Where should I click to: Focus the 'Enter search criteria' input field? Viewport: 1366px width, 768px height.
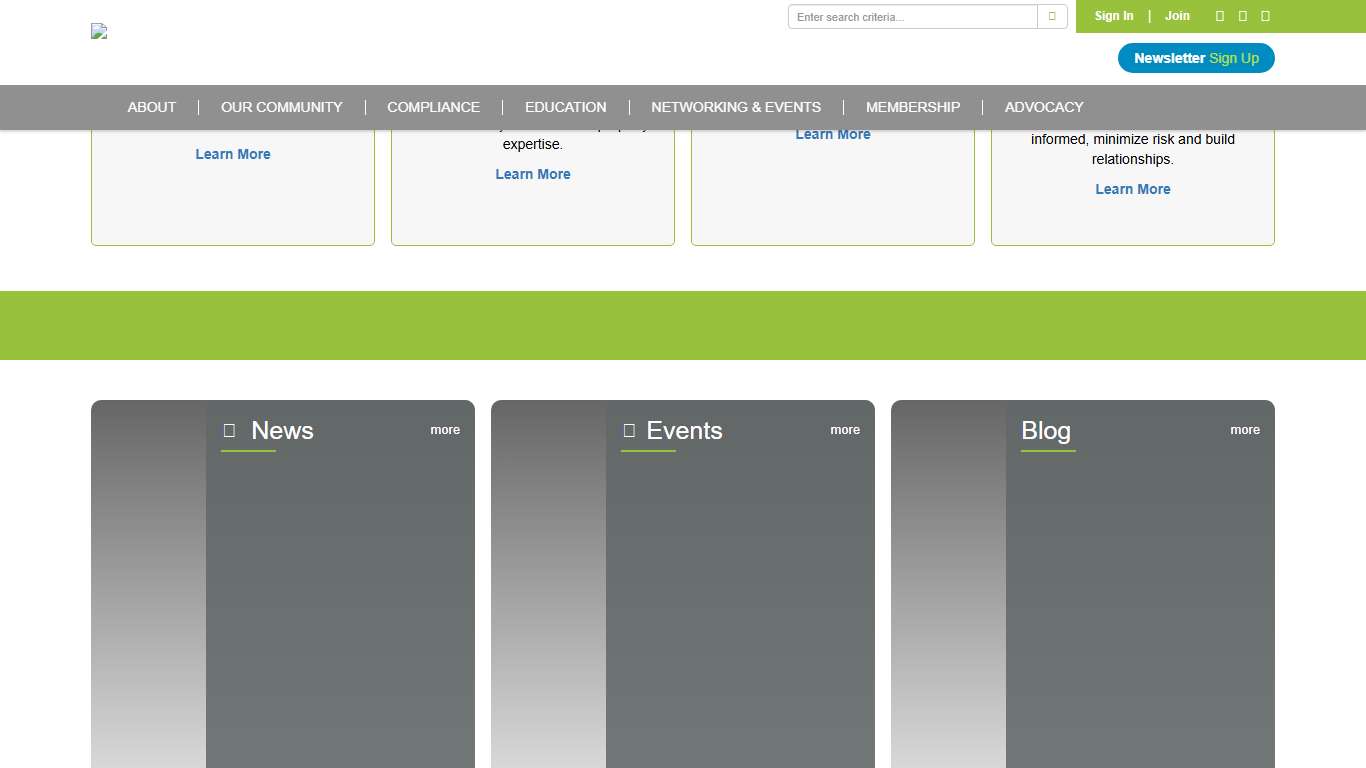[x=912, y=17]
